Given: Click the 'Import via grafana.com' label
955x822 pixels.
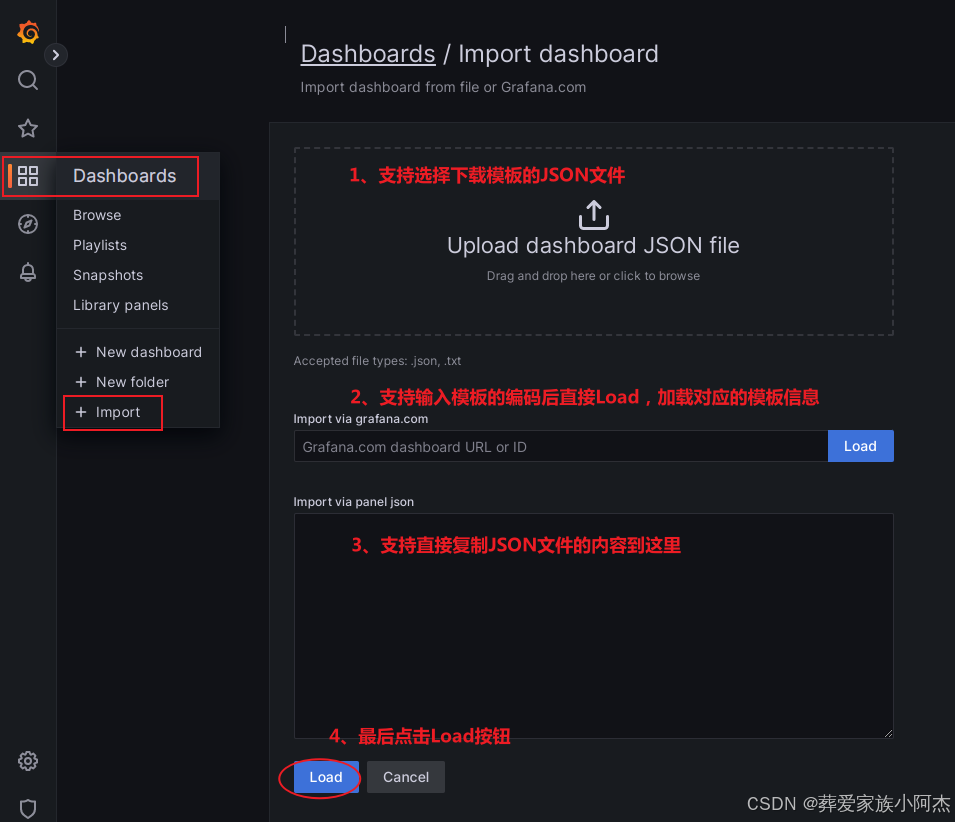Looking at the screenshot, I should [361, 419].
